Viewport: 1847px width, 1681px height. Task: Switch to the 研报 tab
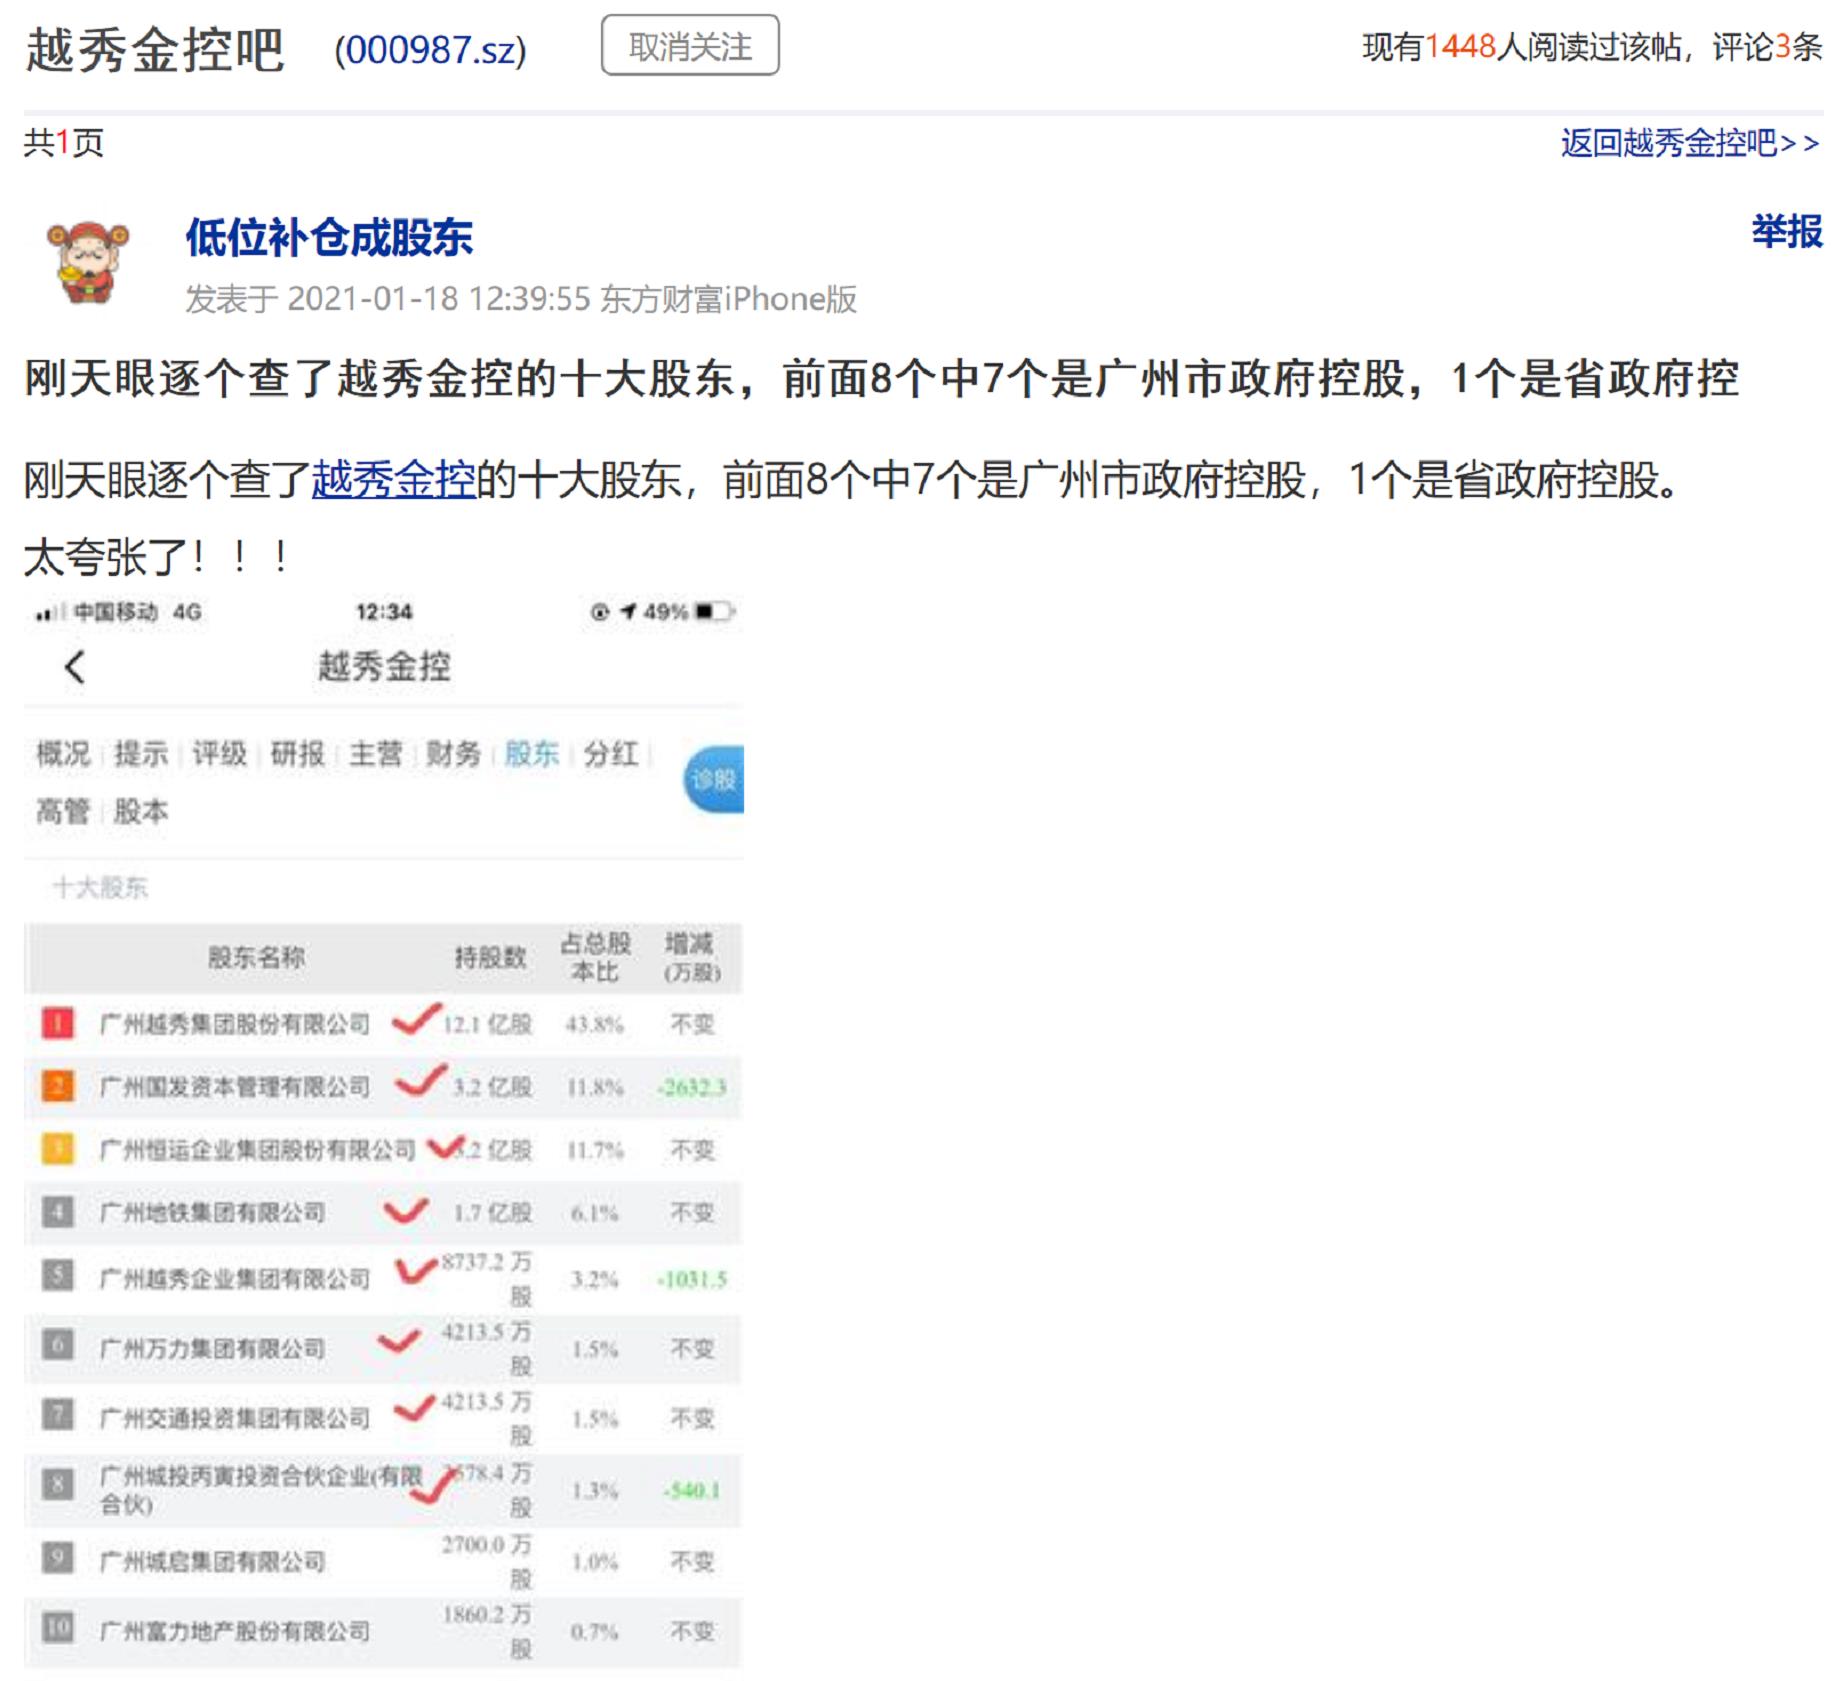[x=297, y=753]
